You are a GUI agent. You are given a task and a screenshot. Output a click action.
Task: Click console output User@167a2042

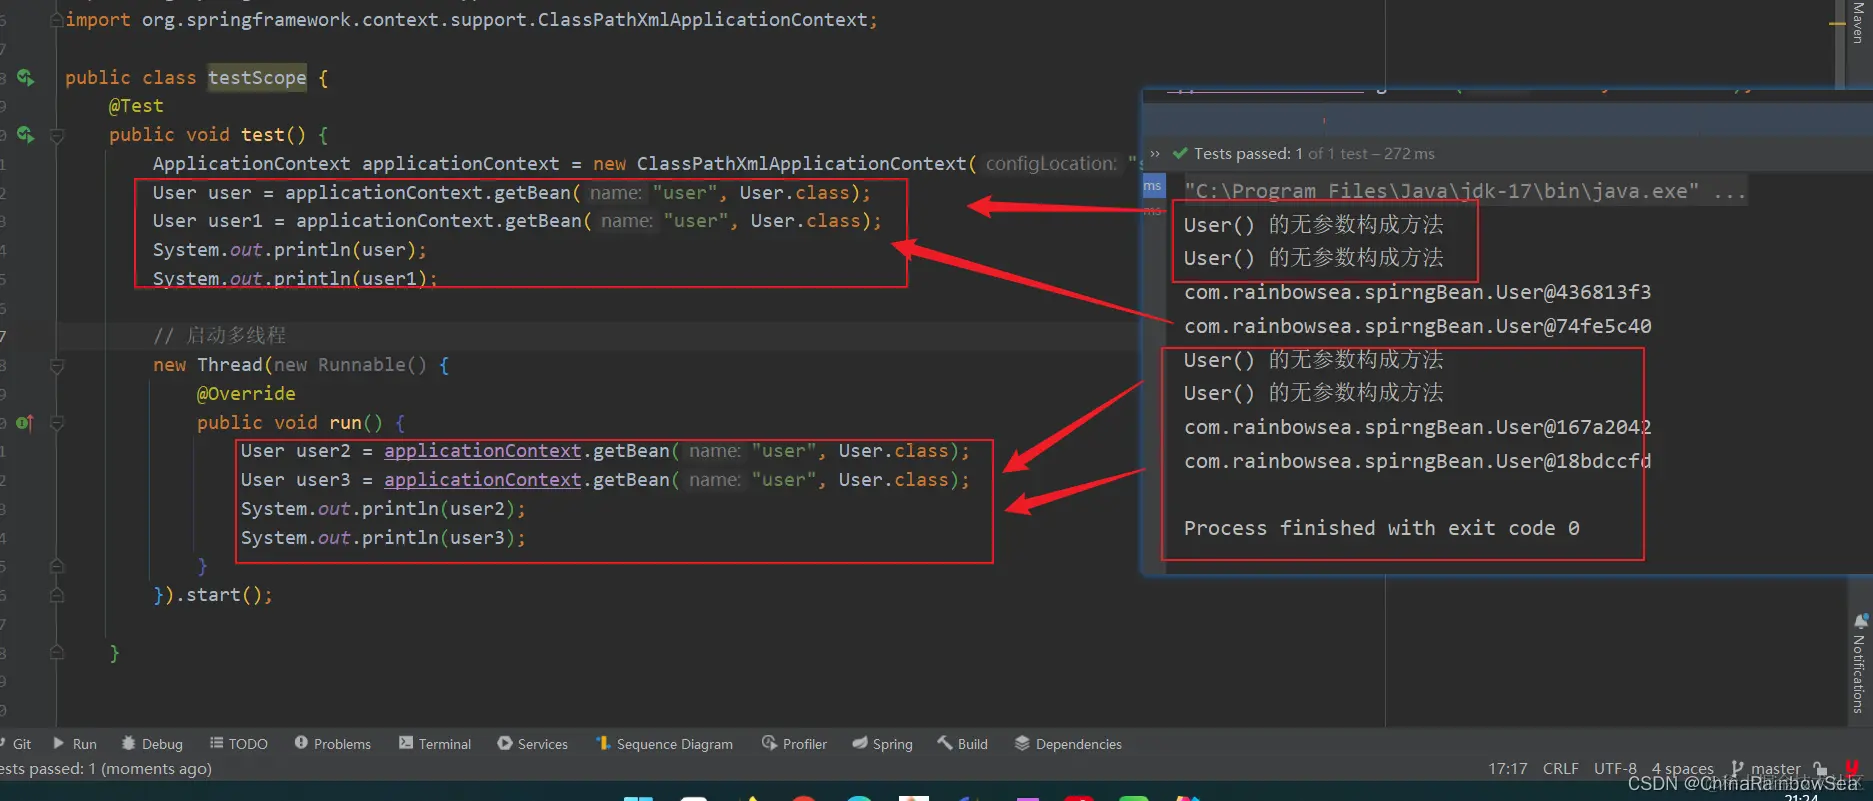point(1418,427)
